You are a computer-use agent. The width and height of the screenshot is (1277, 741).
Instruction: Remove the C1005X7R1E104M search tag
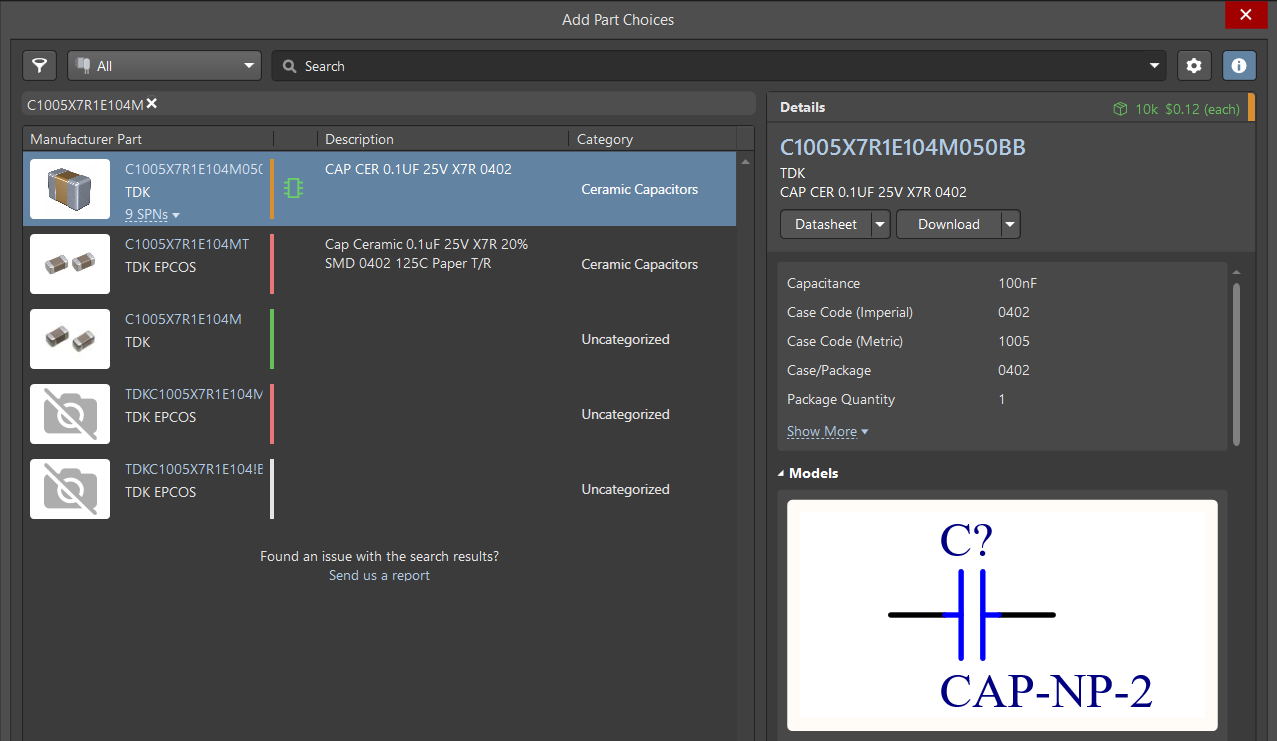[152, 104]
